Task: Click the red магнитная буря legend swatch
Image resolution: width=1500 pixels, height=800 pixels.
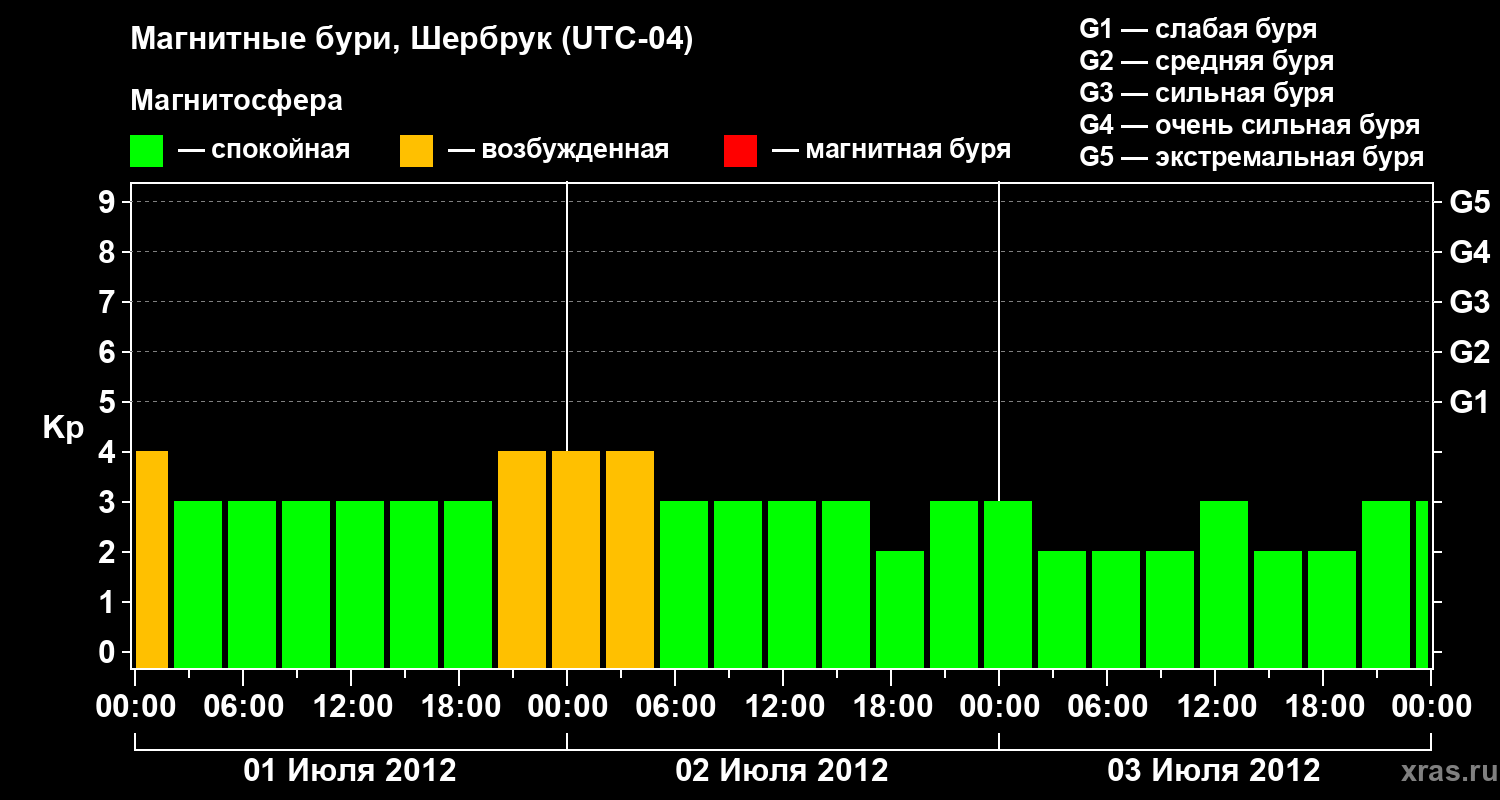Action: (740, 151)
